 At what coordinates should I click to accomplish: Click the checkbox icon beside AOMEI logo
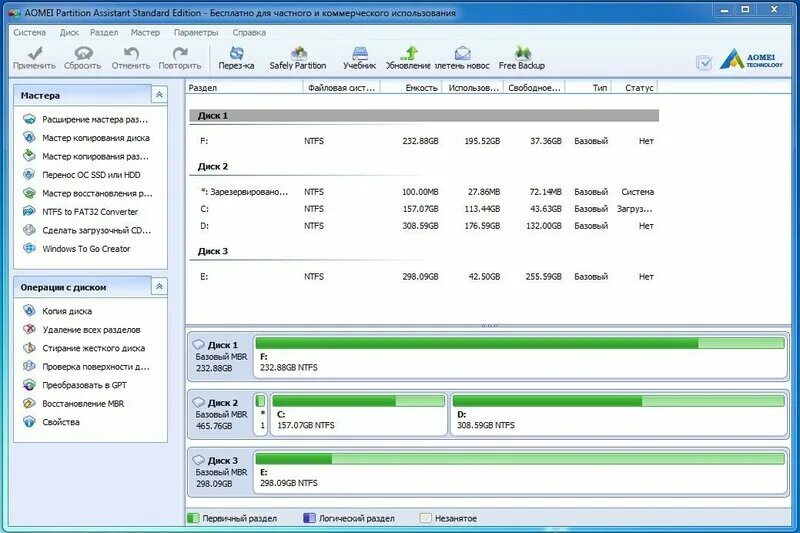tap(704, 63)
